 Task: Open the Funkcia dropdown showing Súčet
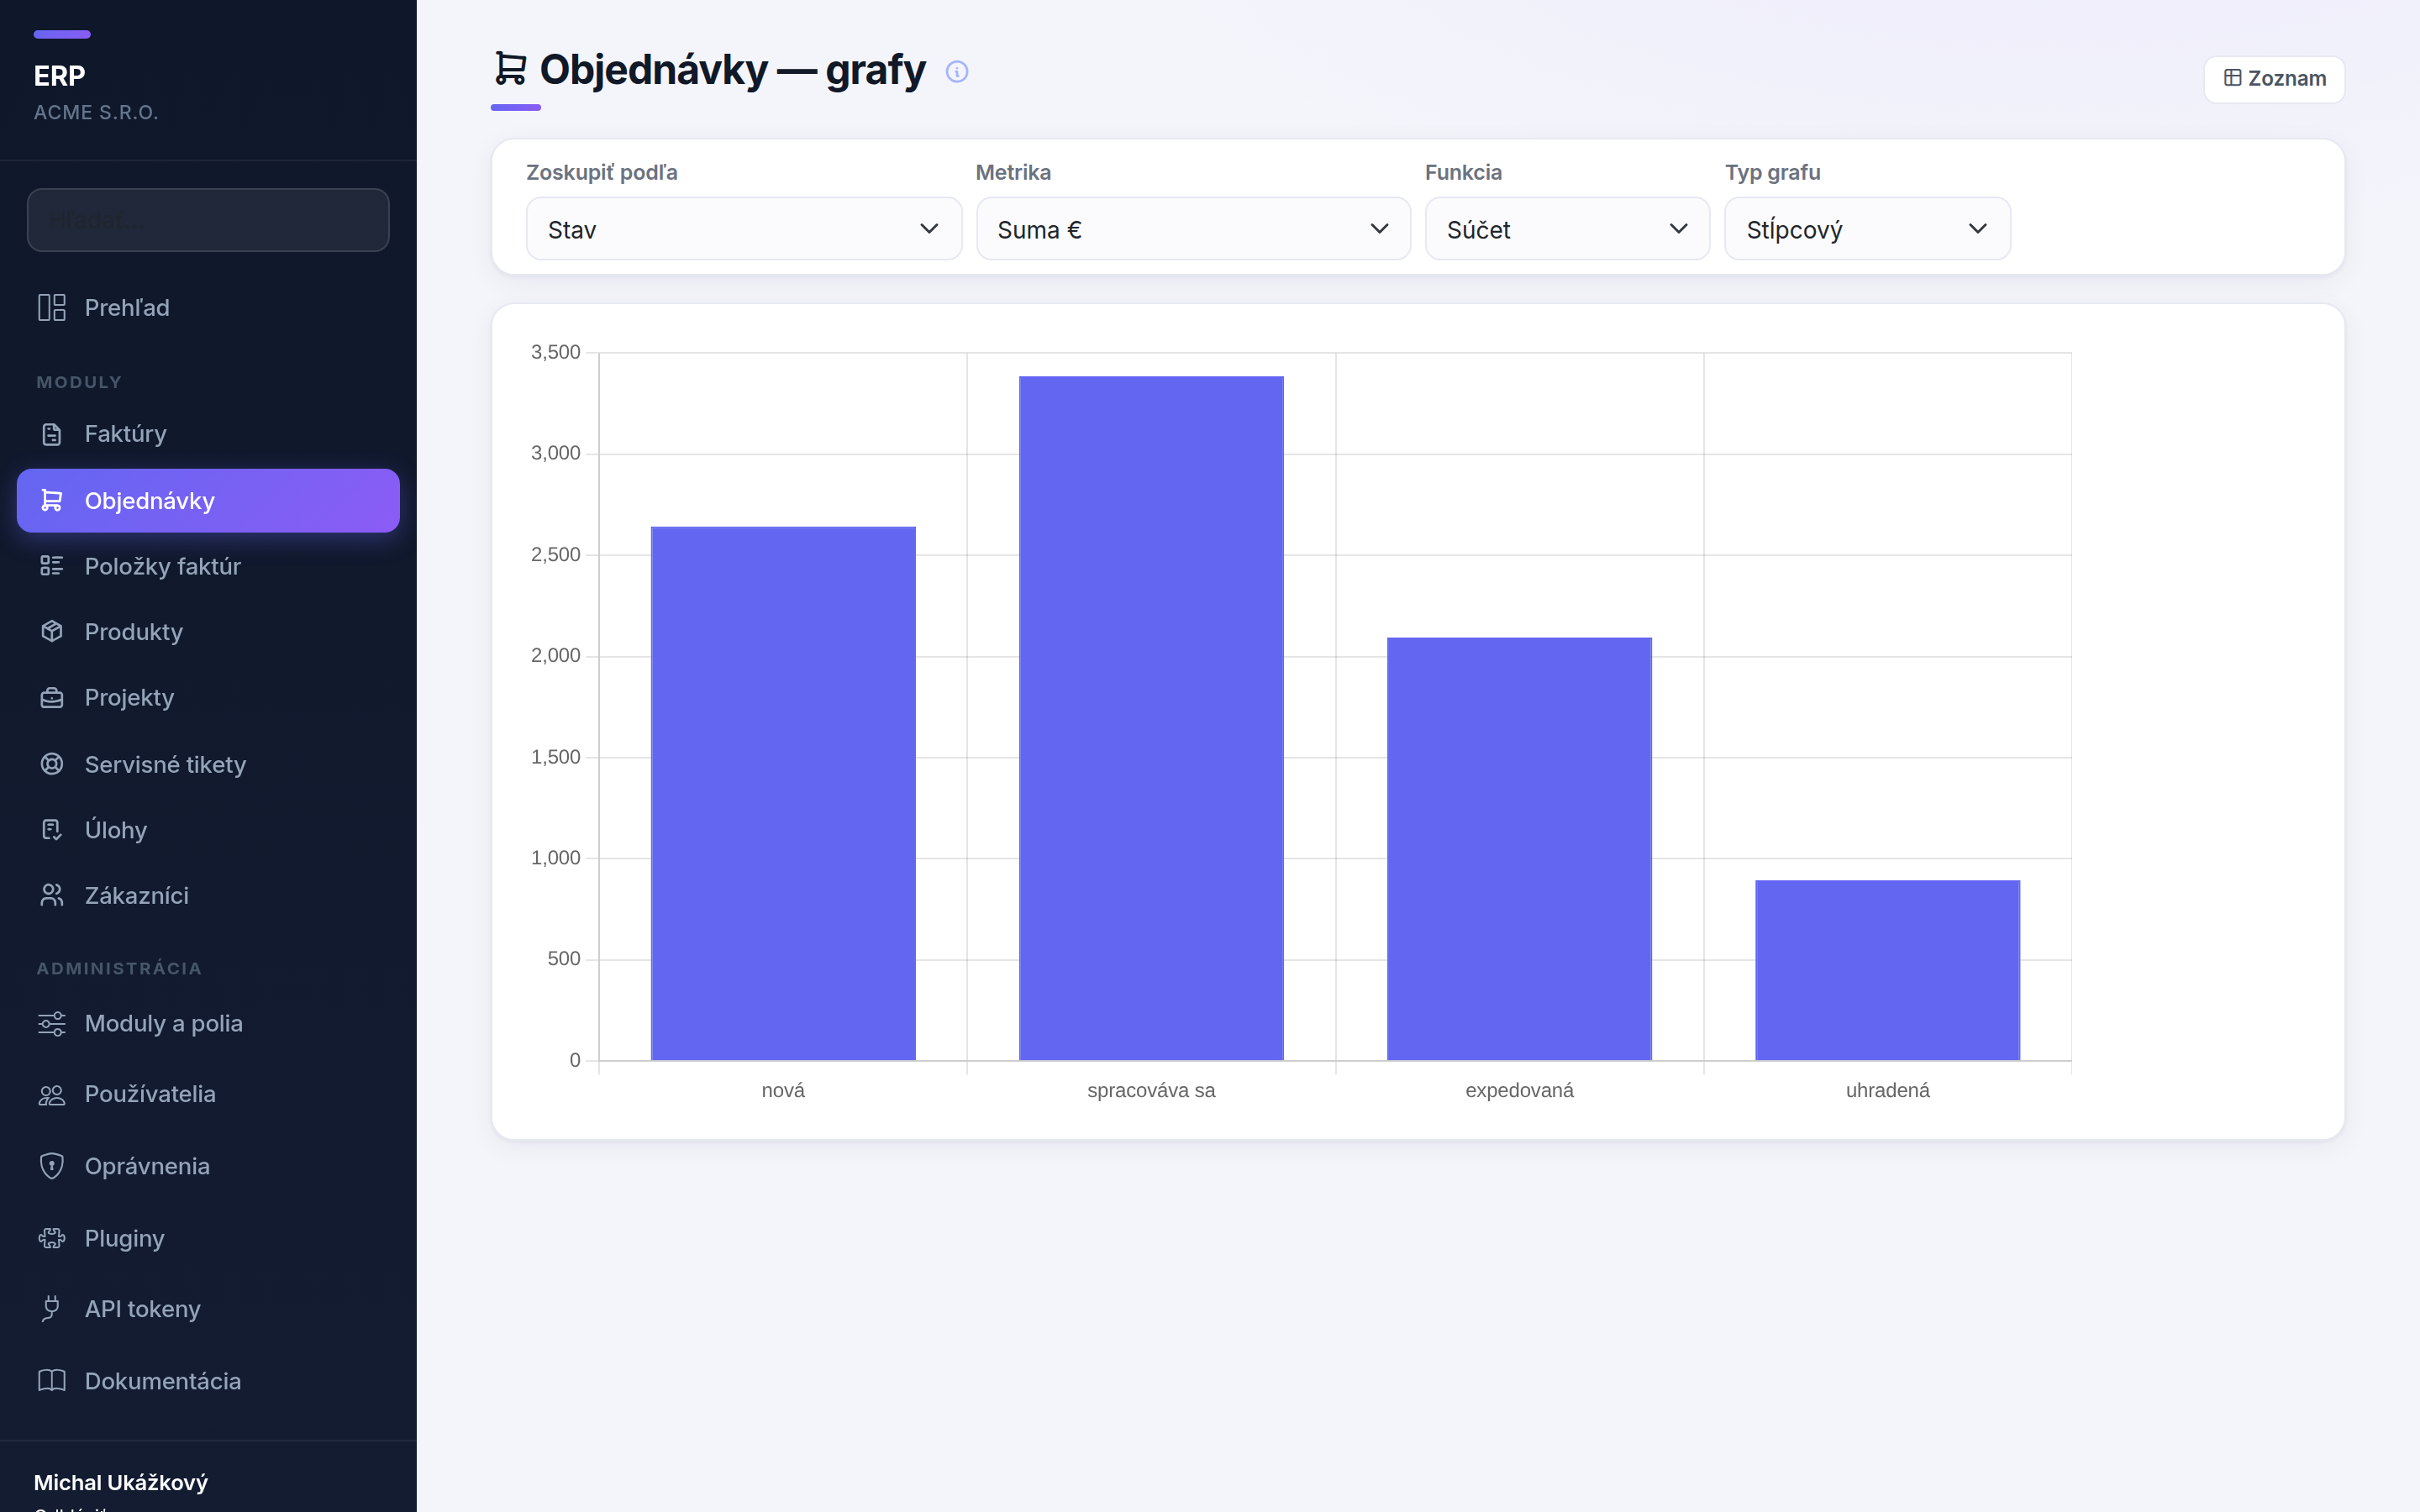pos(1567,229)
